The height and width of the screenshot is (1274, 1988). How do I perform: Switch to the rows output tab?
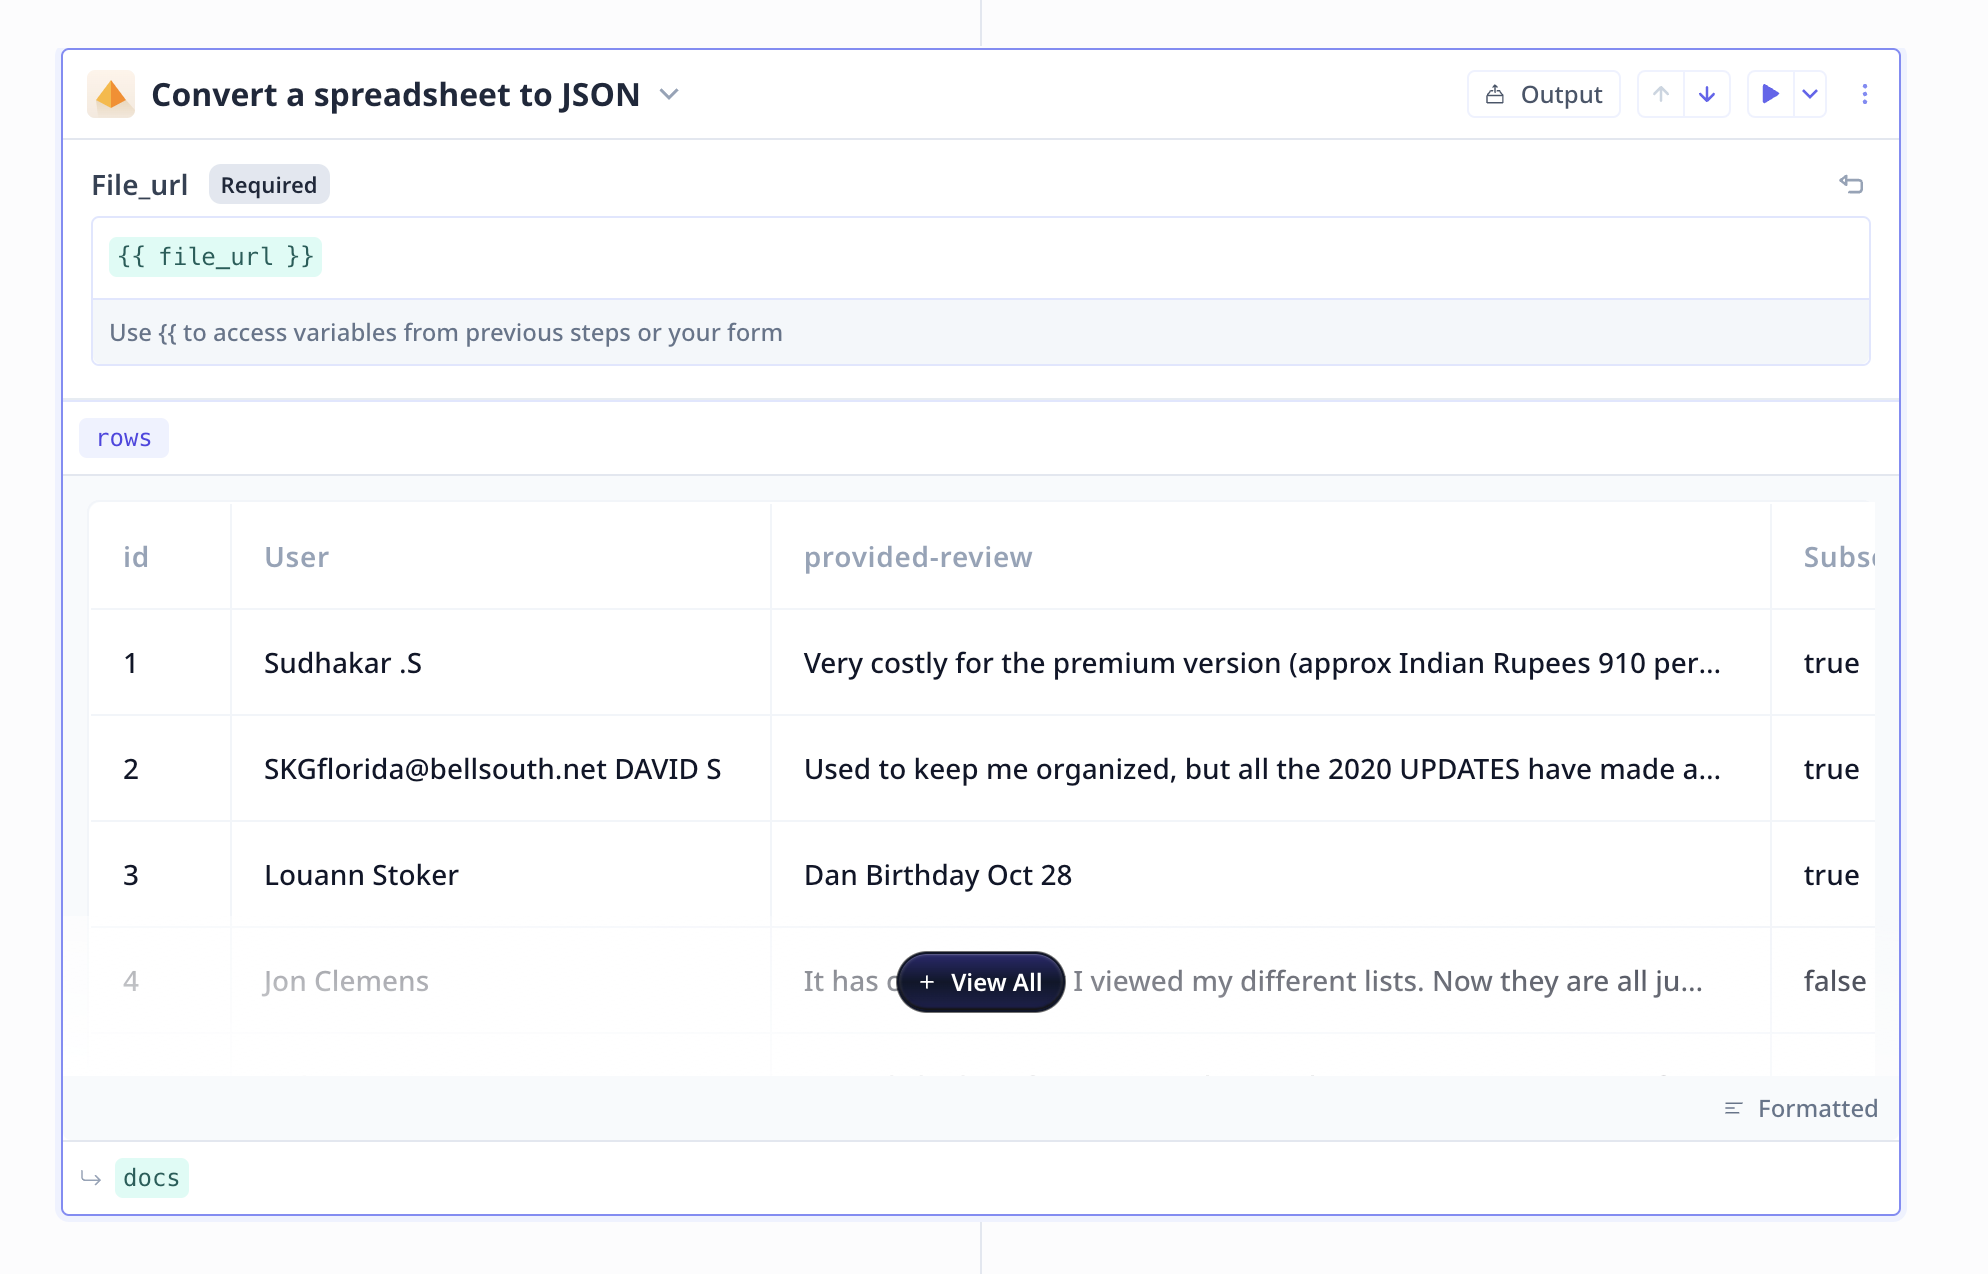pos(123,437)
